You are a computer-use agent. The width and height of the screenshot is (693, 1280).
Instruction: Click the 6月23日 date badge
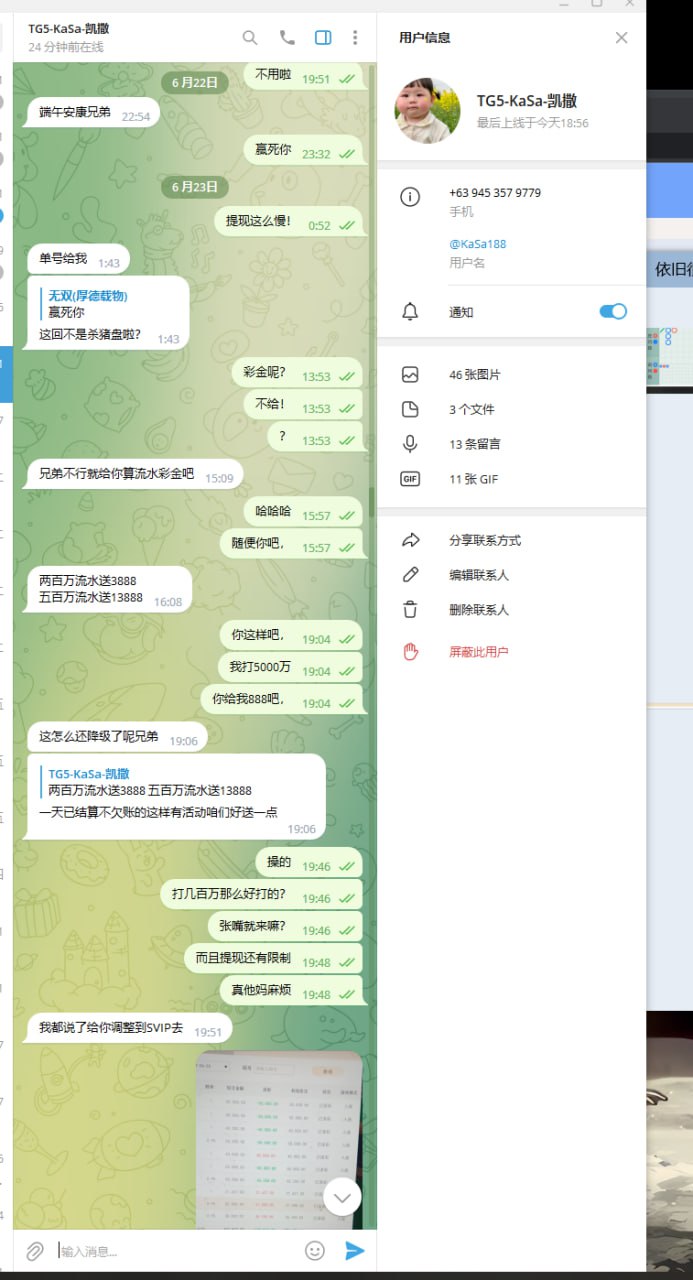tap(195, 187)
